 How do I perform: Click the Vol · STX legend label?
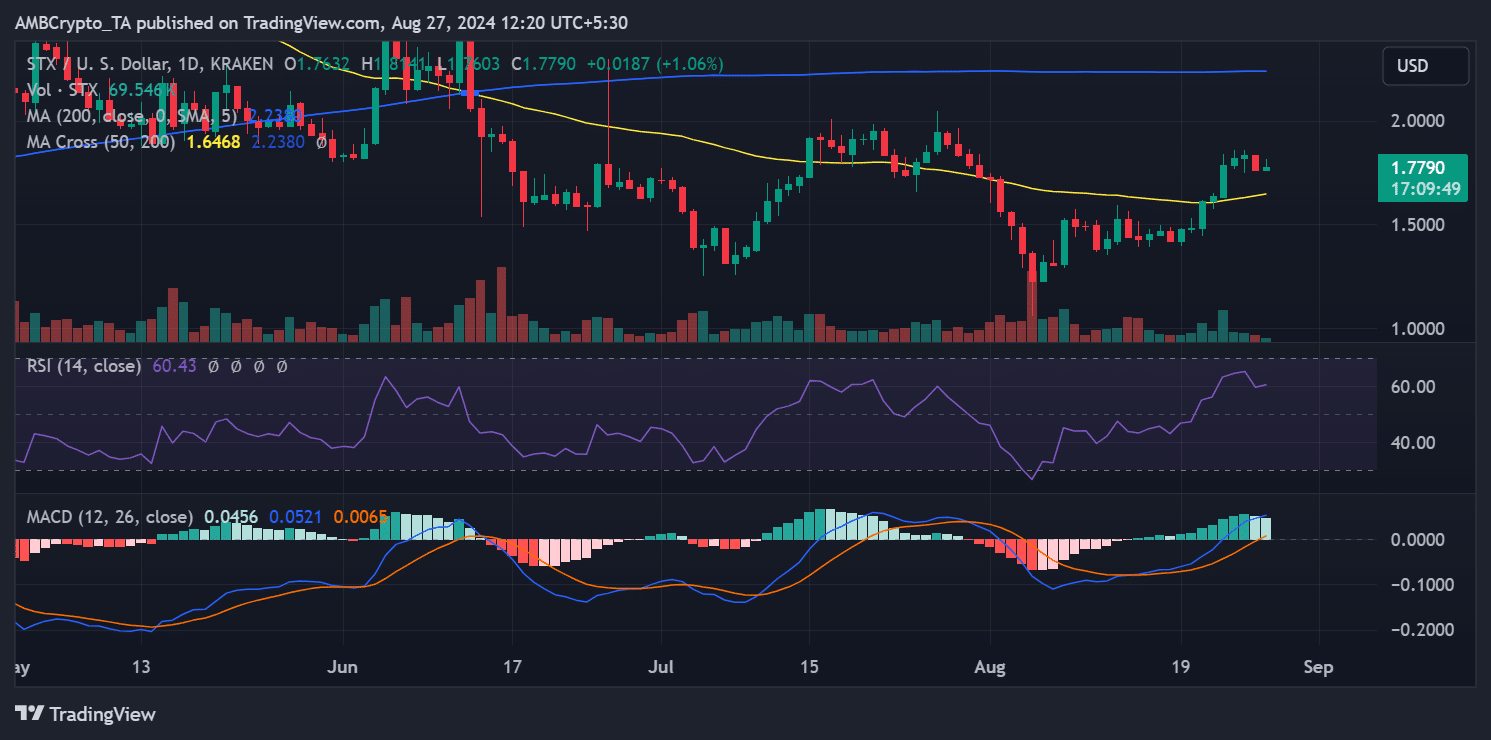[62, 90]
